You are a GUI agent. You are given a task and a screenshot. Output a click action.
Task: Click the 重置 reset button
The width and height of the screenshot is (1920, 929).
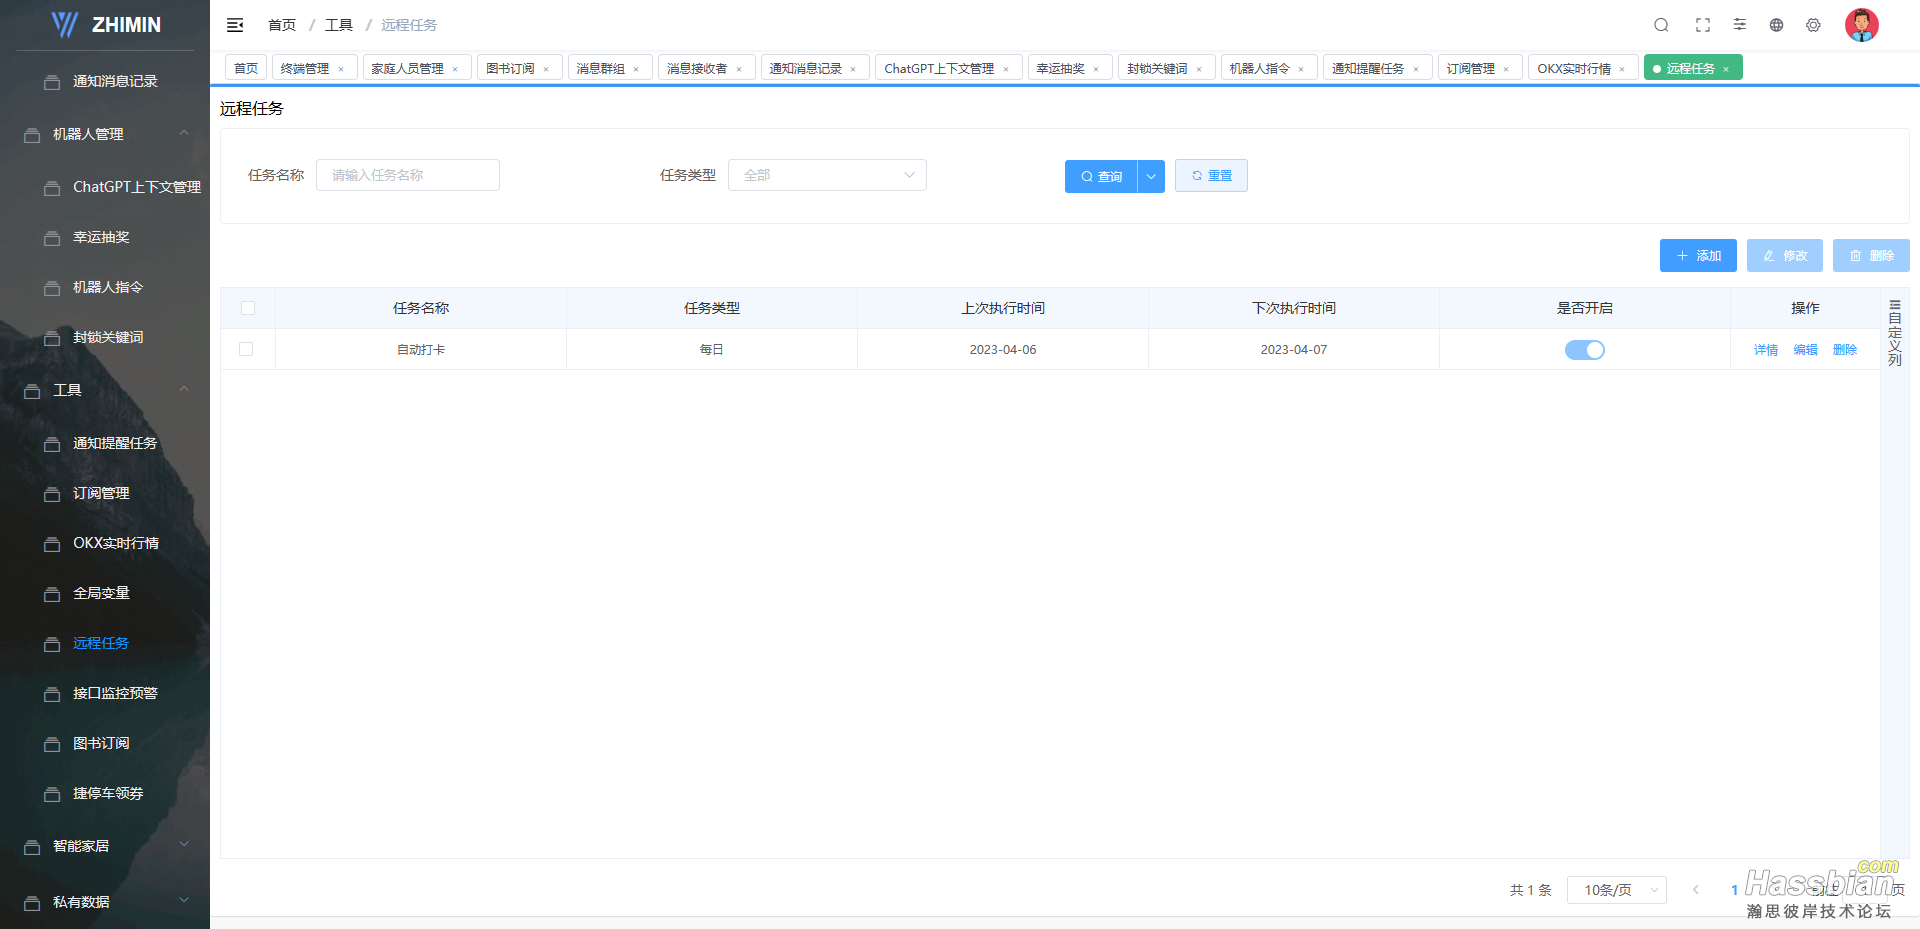[x=1211, y=175]
